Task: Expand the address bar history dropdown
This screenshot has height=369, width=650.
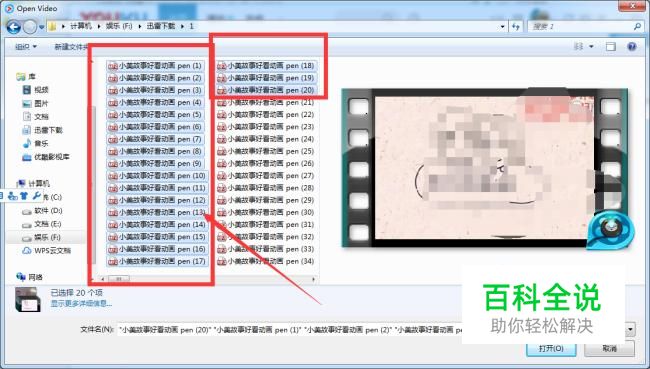Action: (x=502, y=27)
